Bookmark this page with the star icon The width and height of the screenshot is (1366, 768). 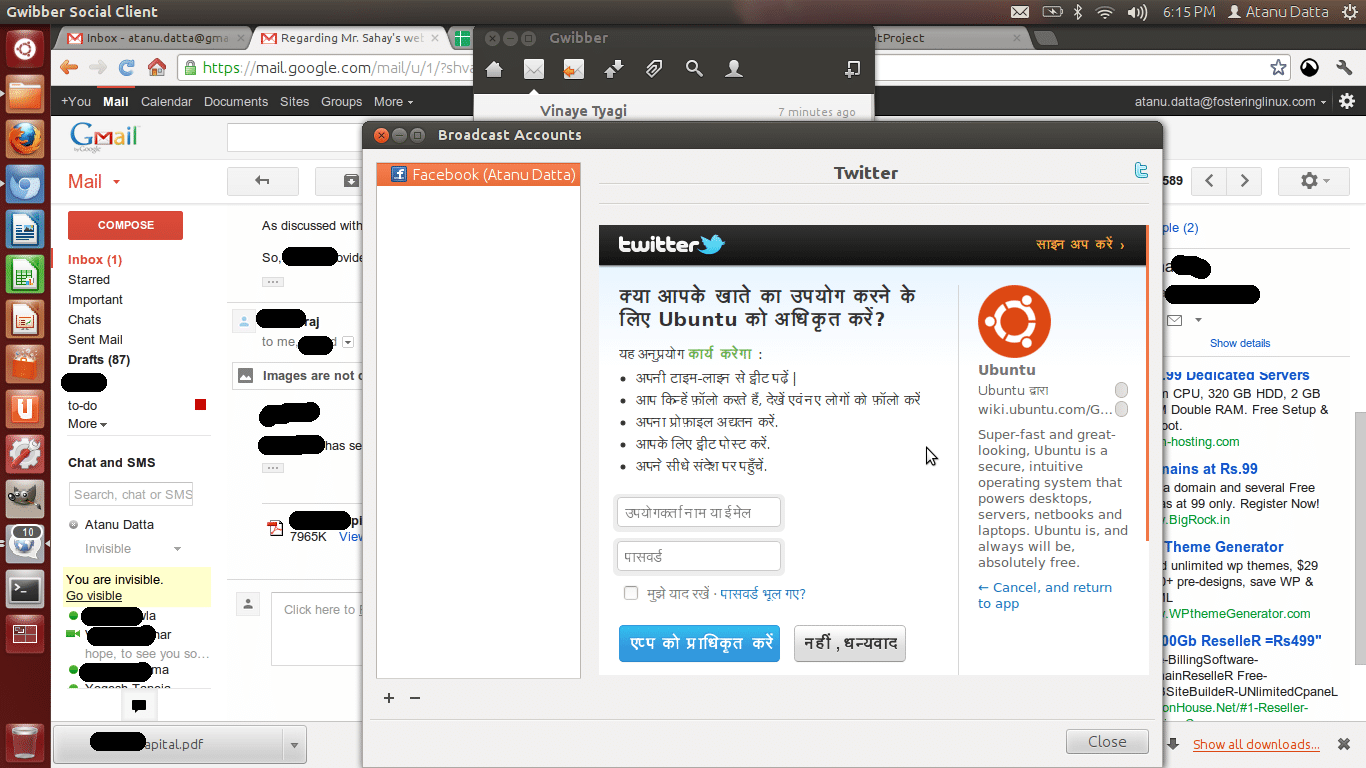tap(1278, 68)
